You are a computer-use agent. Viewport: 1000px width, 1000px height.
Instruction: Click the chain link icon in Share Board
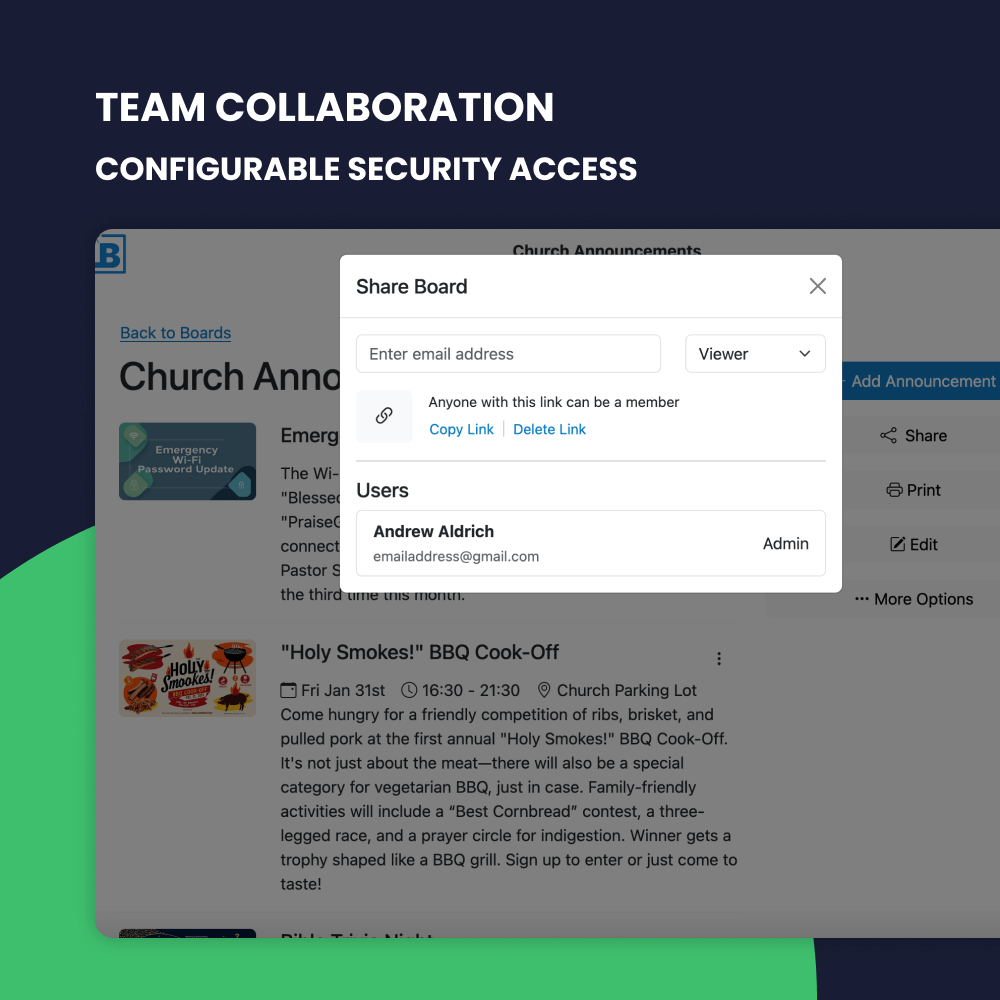coord(384,415)
